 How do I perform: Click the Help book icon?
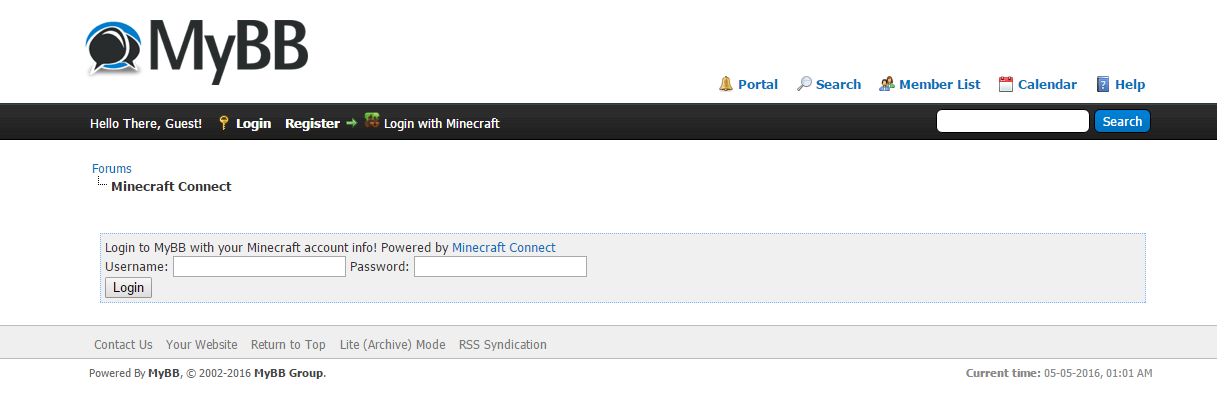[x=1103, y=84]
